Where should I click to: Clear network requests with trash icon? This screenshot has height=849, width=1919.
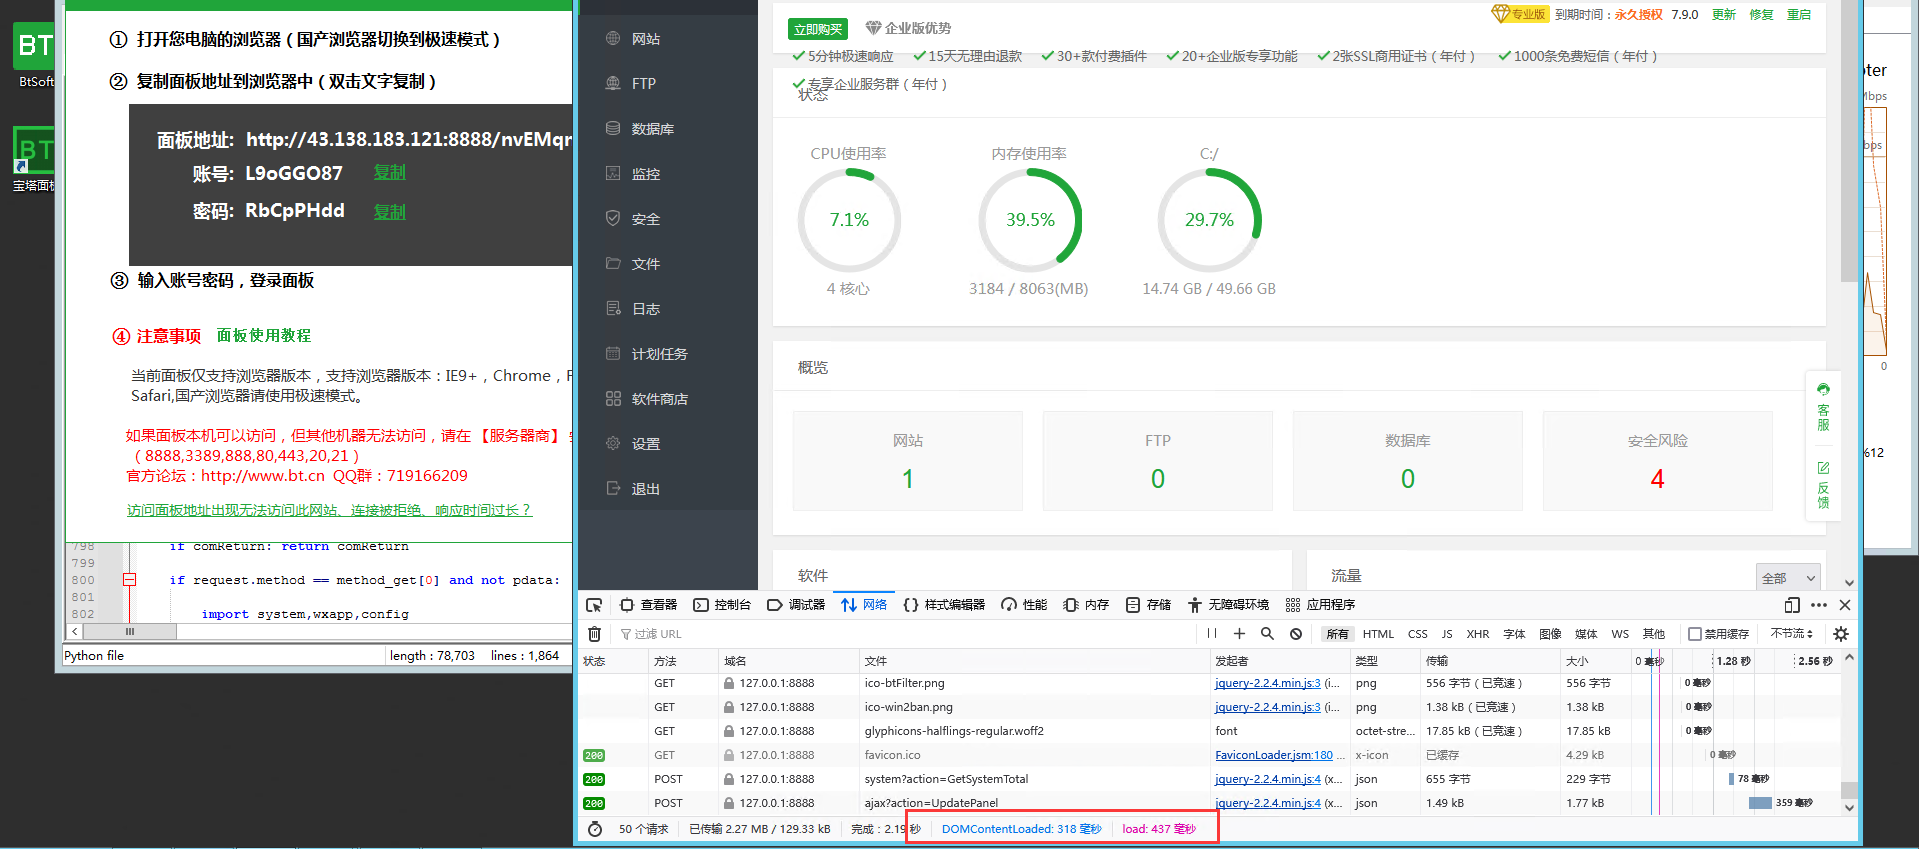[594, 634]
